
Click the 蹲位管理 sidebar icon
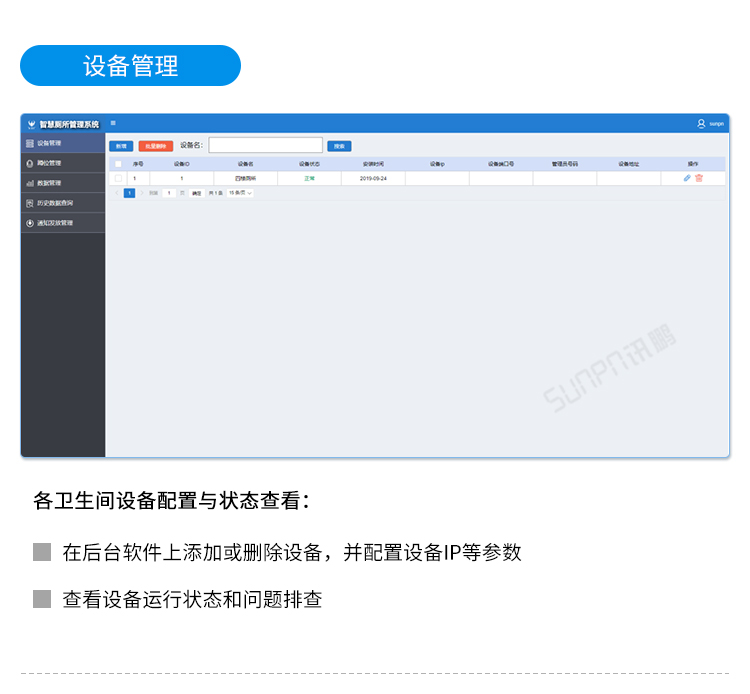(30, 163)
